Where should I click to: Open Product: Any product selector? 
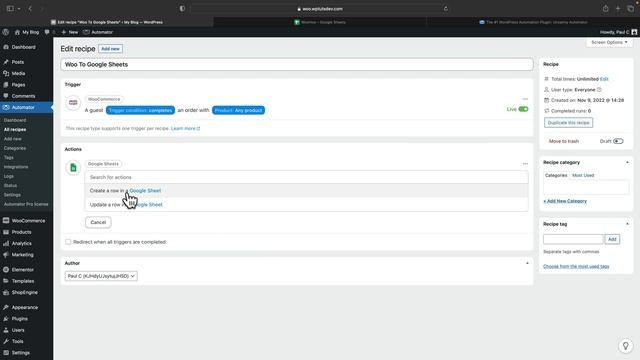tap(238, 110)
